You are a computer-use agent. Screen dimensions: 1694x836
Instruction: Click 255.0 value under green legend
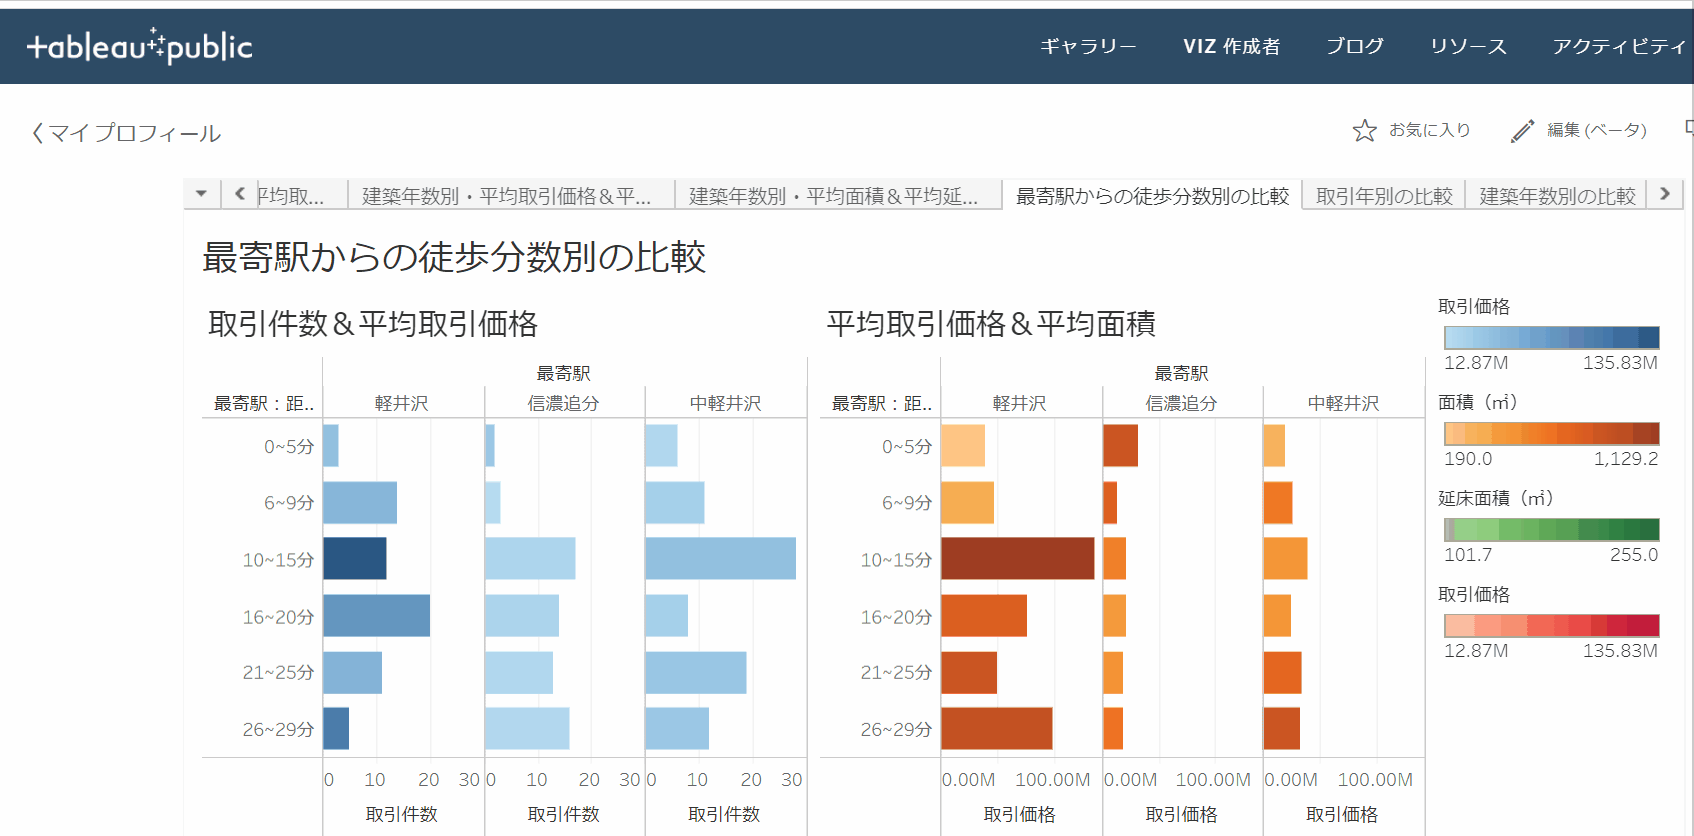(x=1634, y=555)
